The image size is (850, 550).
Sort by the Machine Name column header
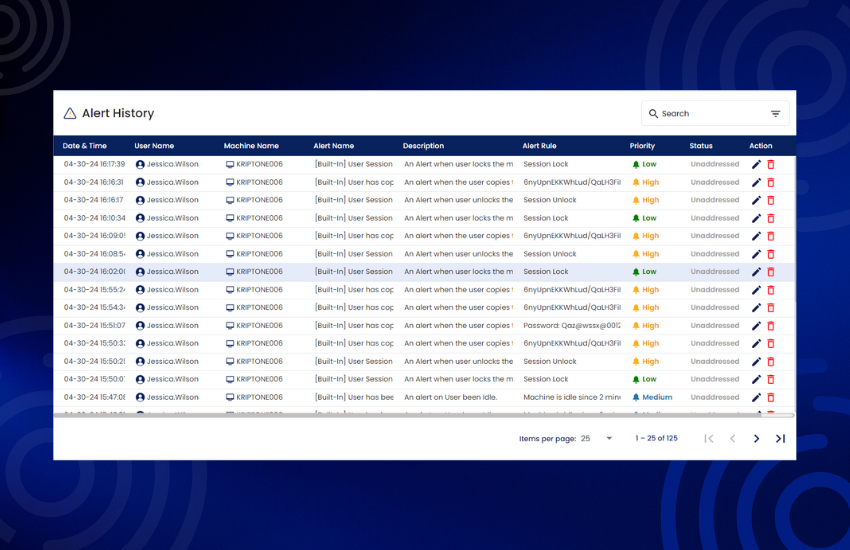tap(251, 146)
